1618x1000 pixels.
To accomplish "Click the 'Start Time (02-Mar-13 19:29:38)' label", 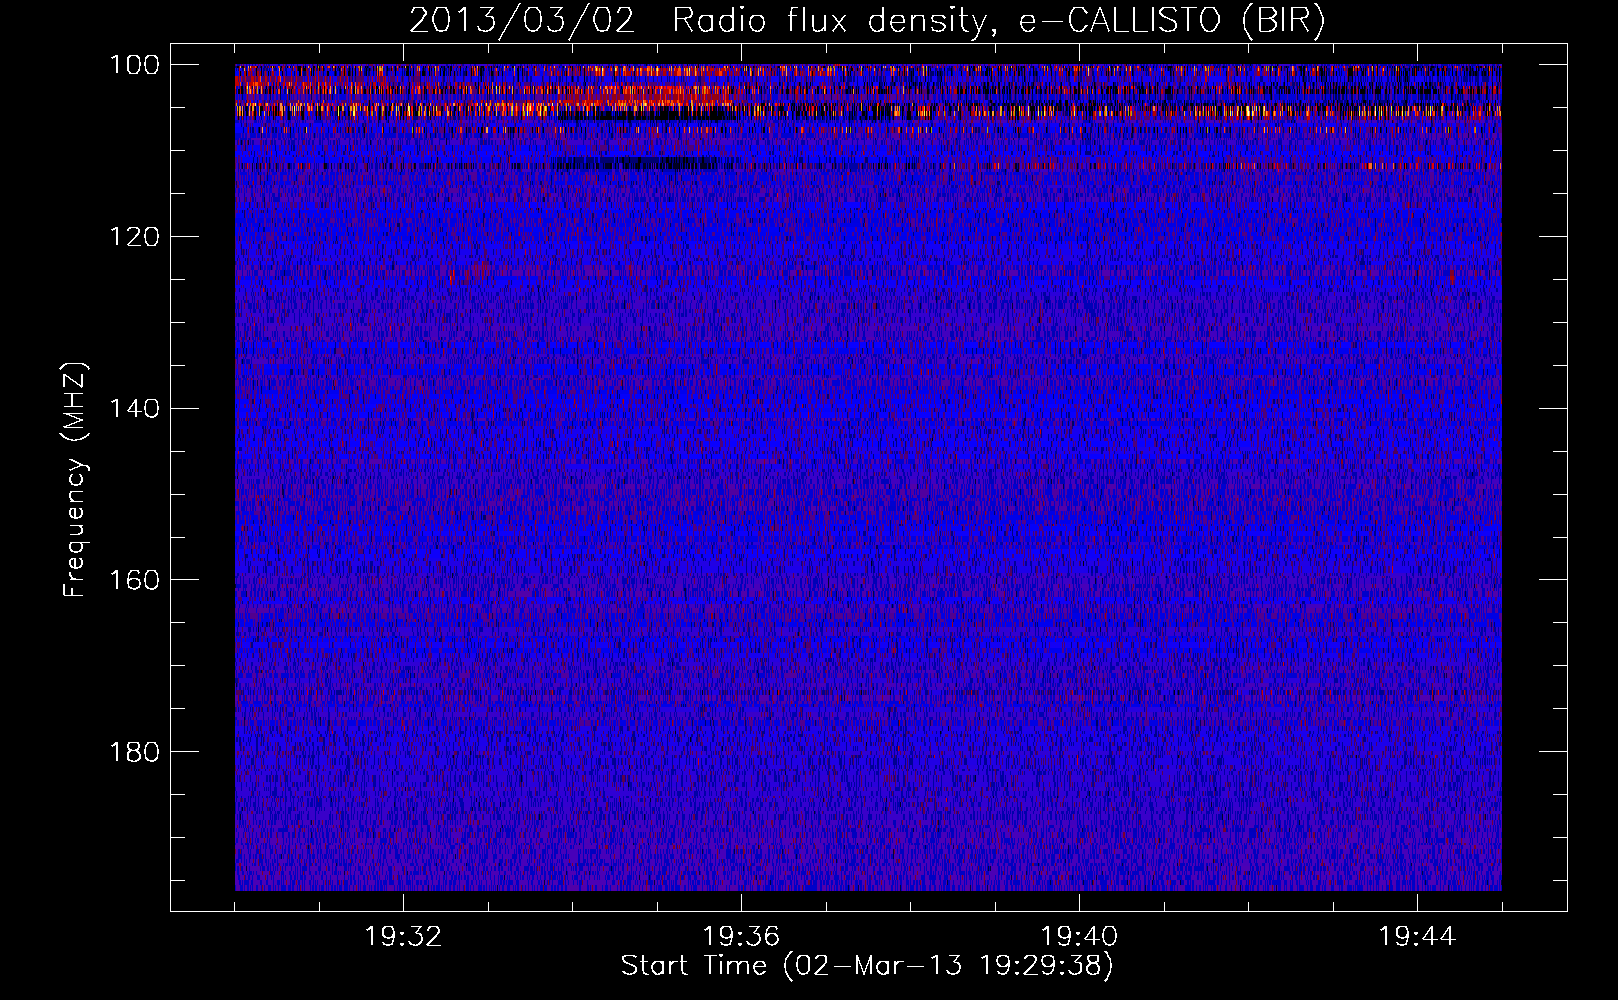I will click(x=867, y=966).
